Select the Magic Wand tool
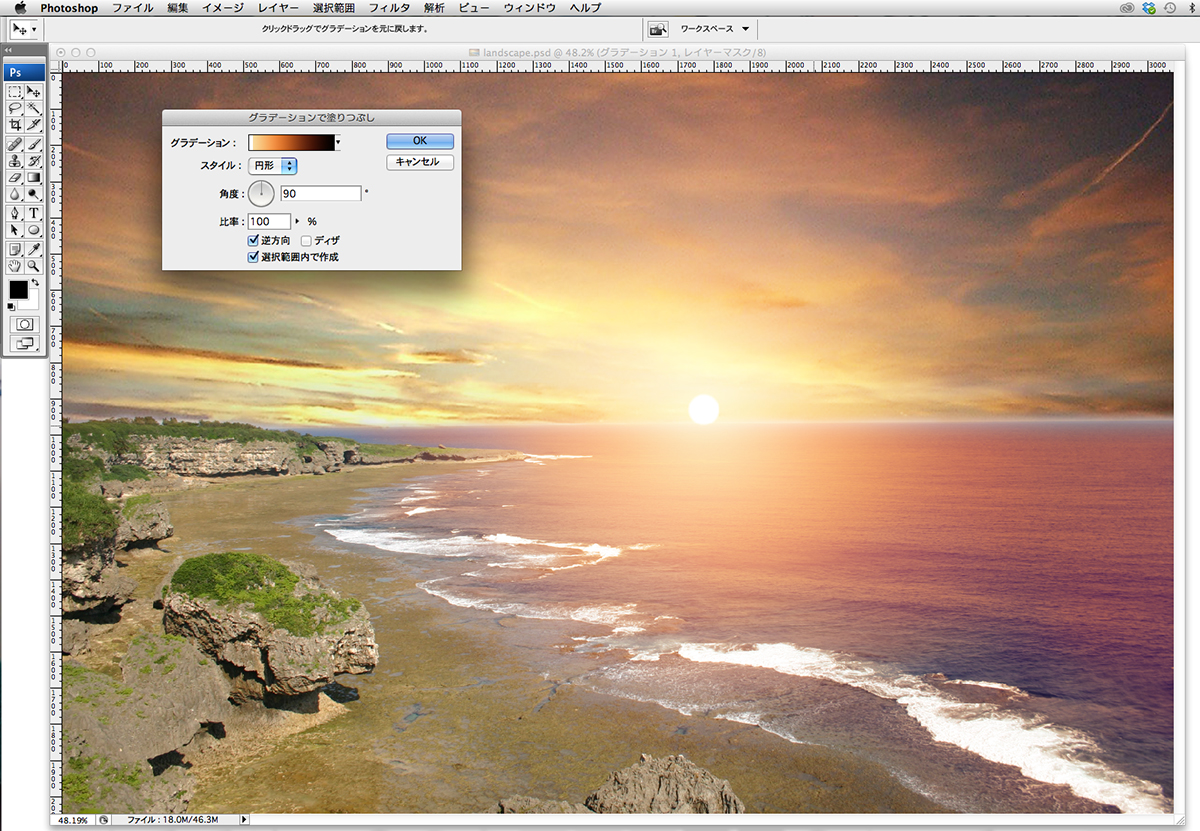 coord(34,108)
